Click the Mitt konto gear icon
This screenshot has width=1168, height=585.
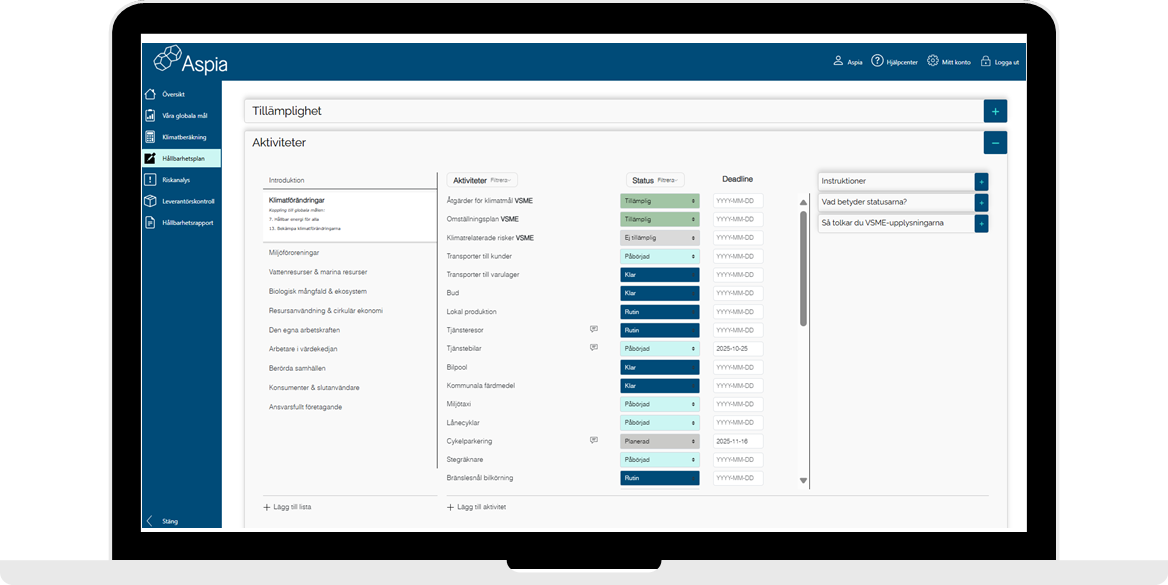click(933, 61)
